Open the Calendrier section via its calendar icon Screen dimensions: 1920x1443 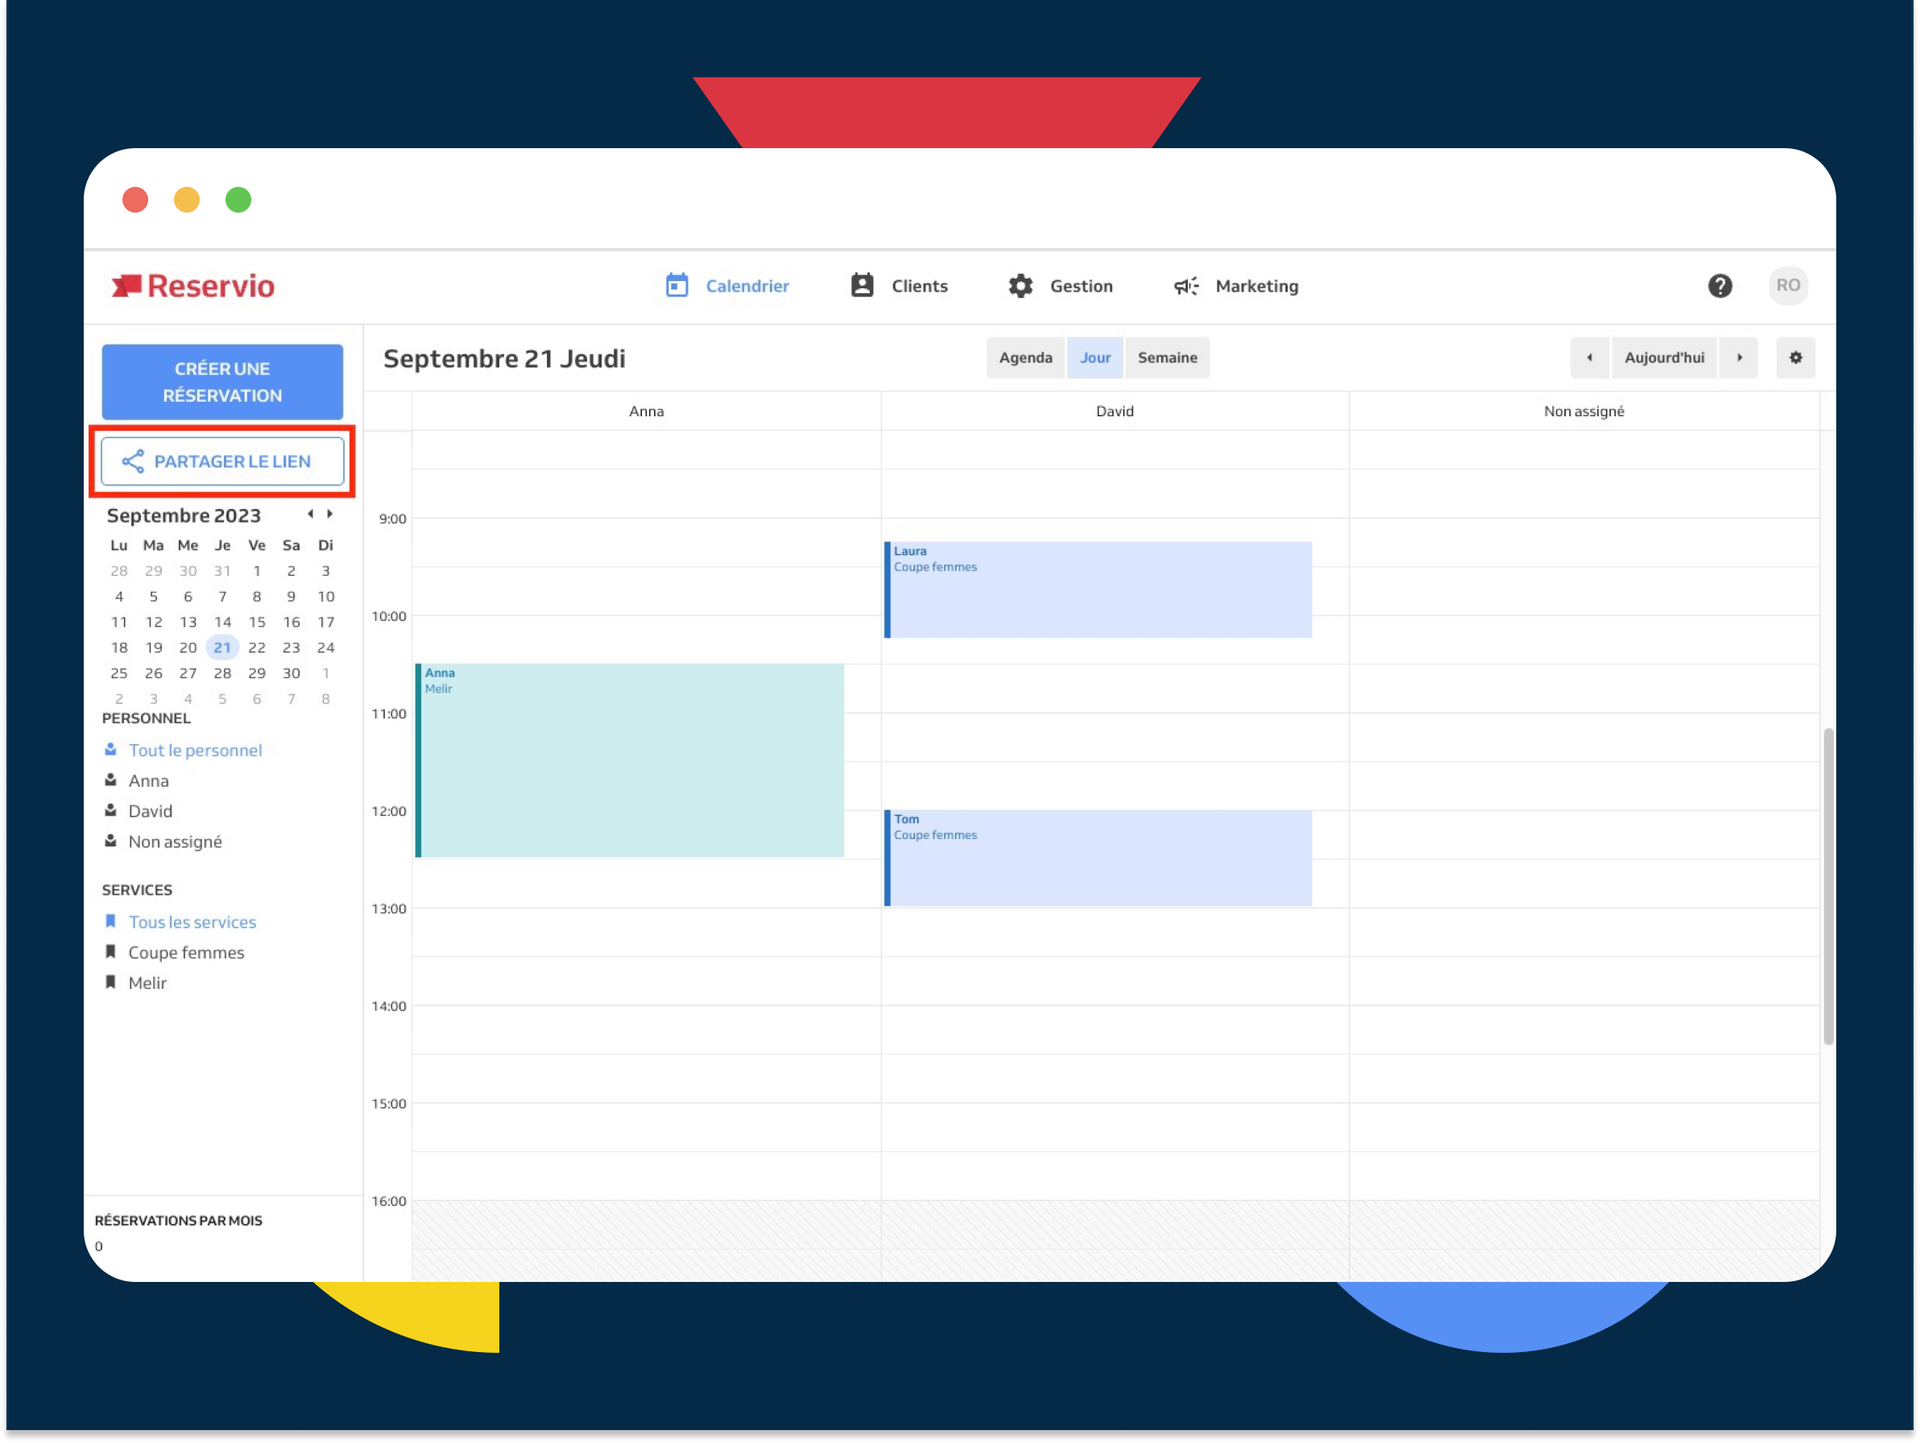678,285
